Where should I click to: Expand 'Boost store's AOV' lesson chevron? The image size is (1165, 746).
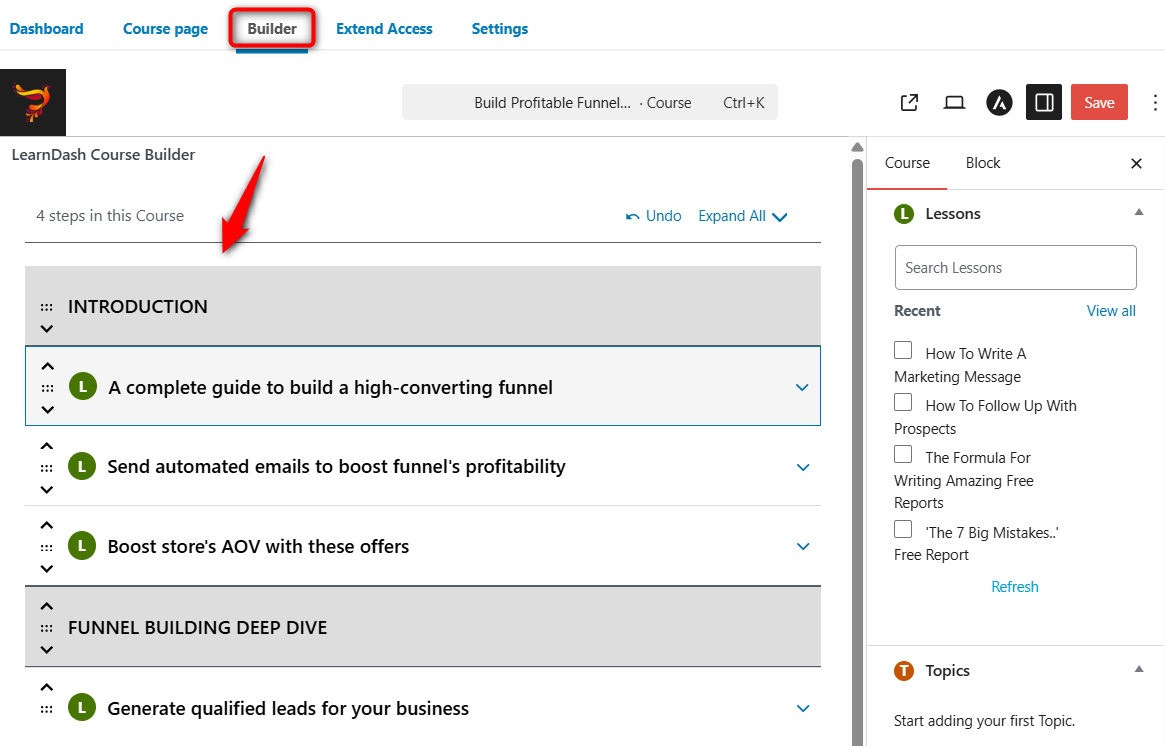pos(801,547)
